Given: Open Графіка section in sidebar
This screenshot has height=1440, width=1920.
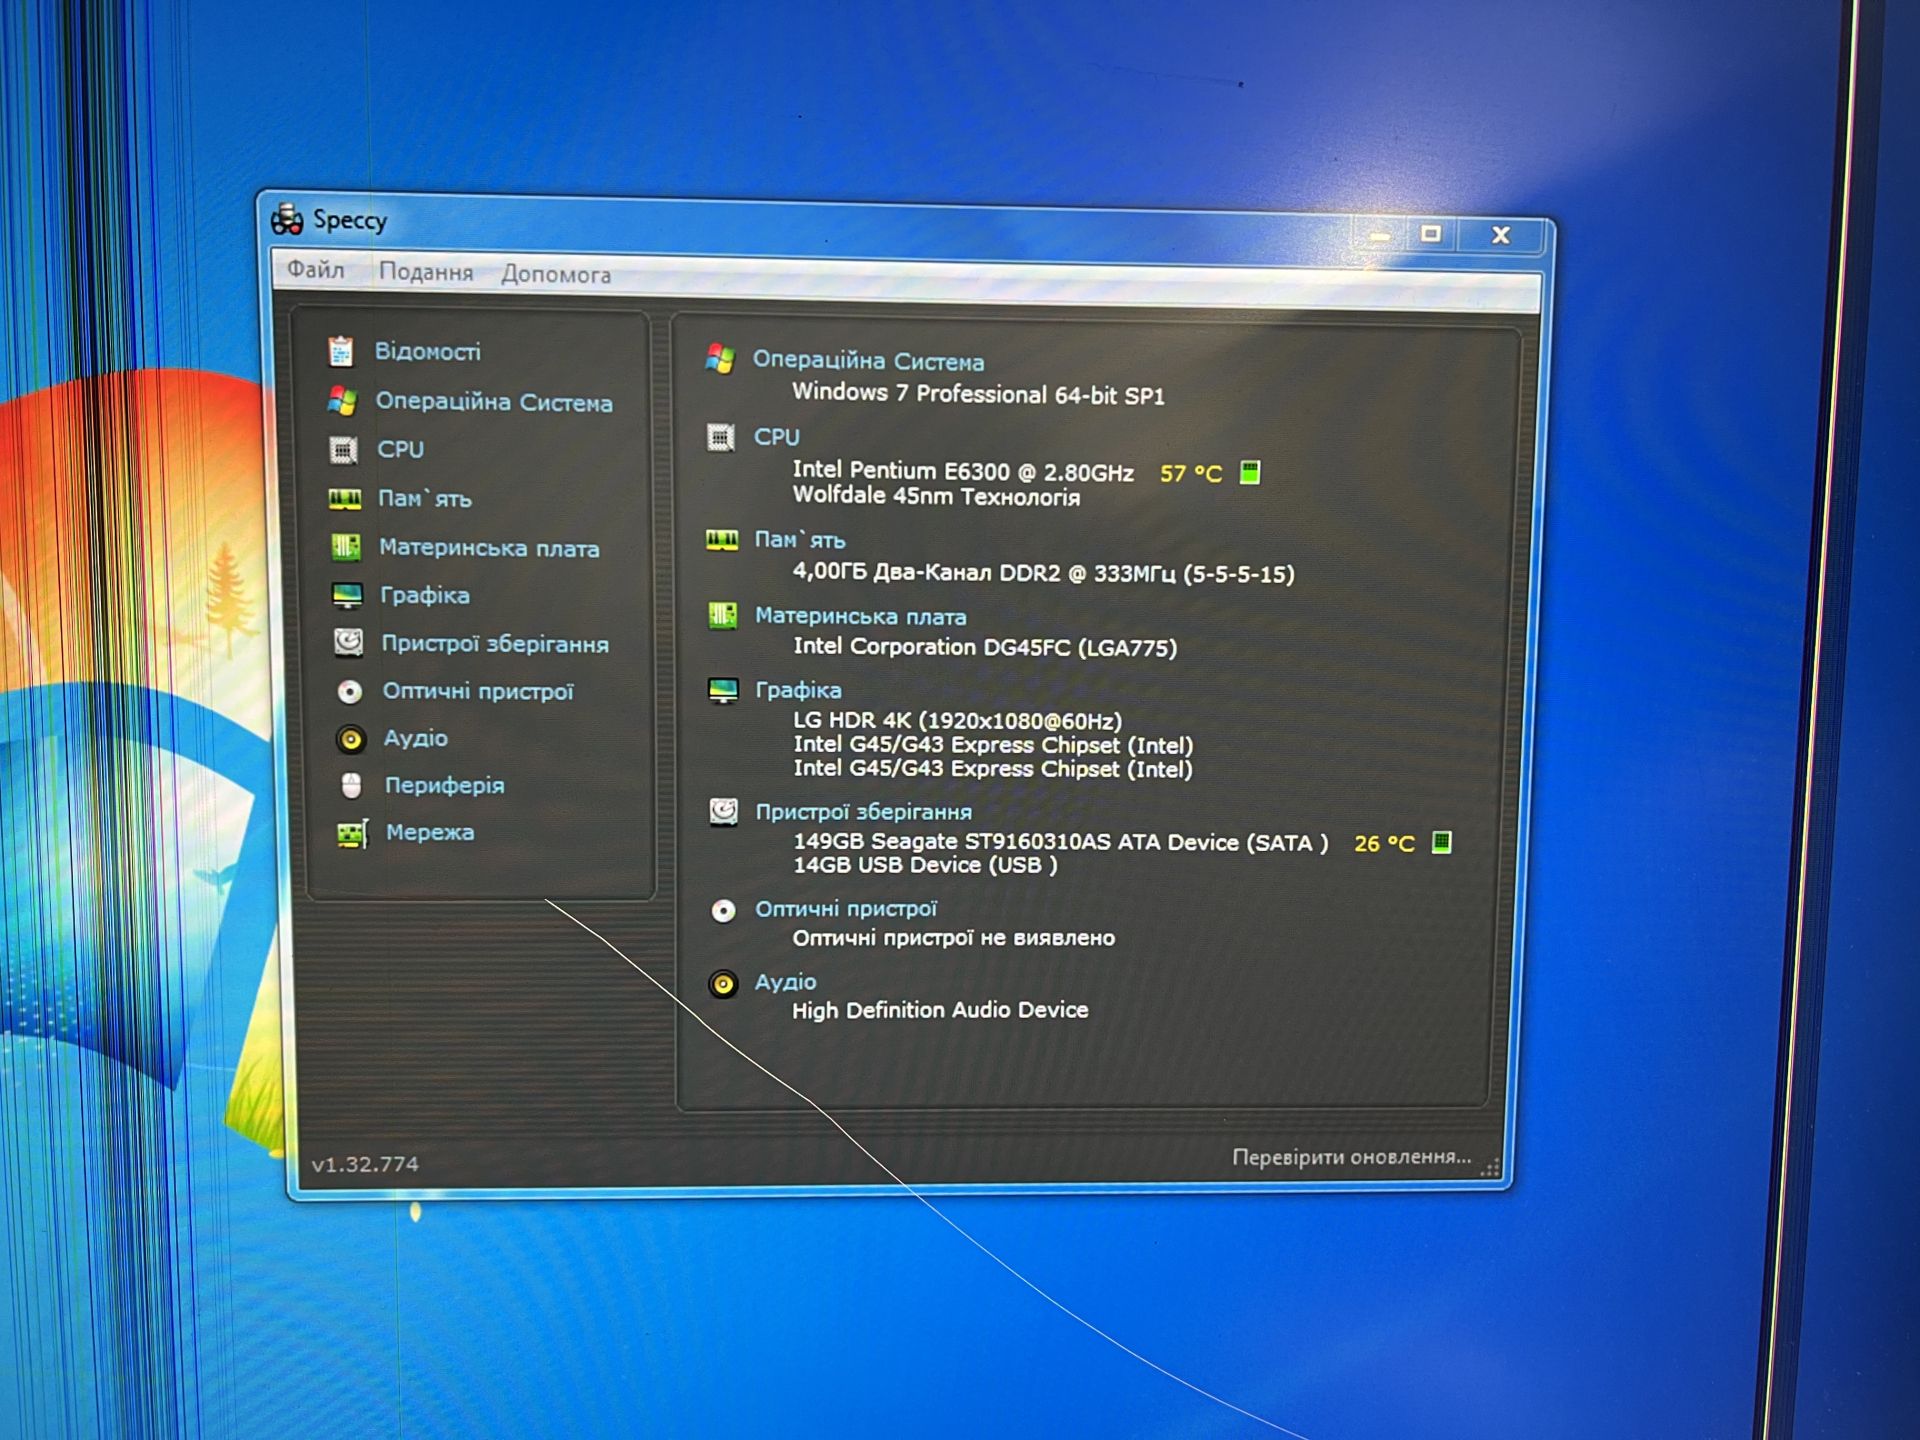Looking at the screenshot, I should 425,596.
